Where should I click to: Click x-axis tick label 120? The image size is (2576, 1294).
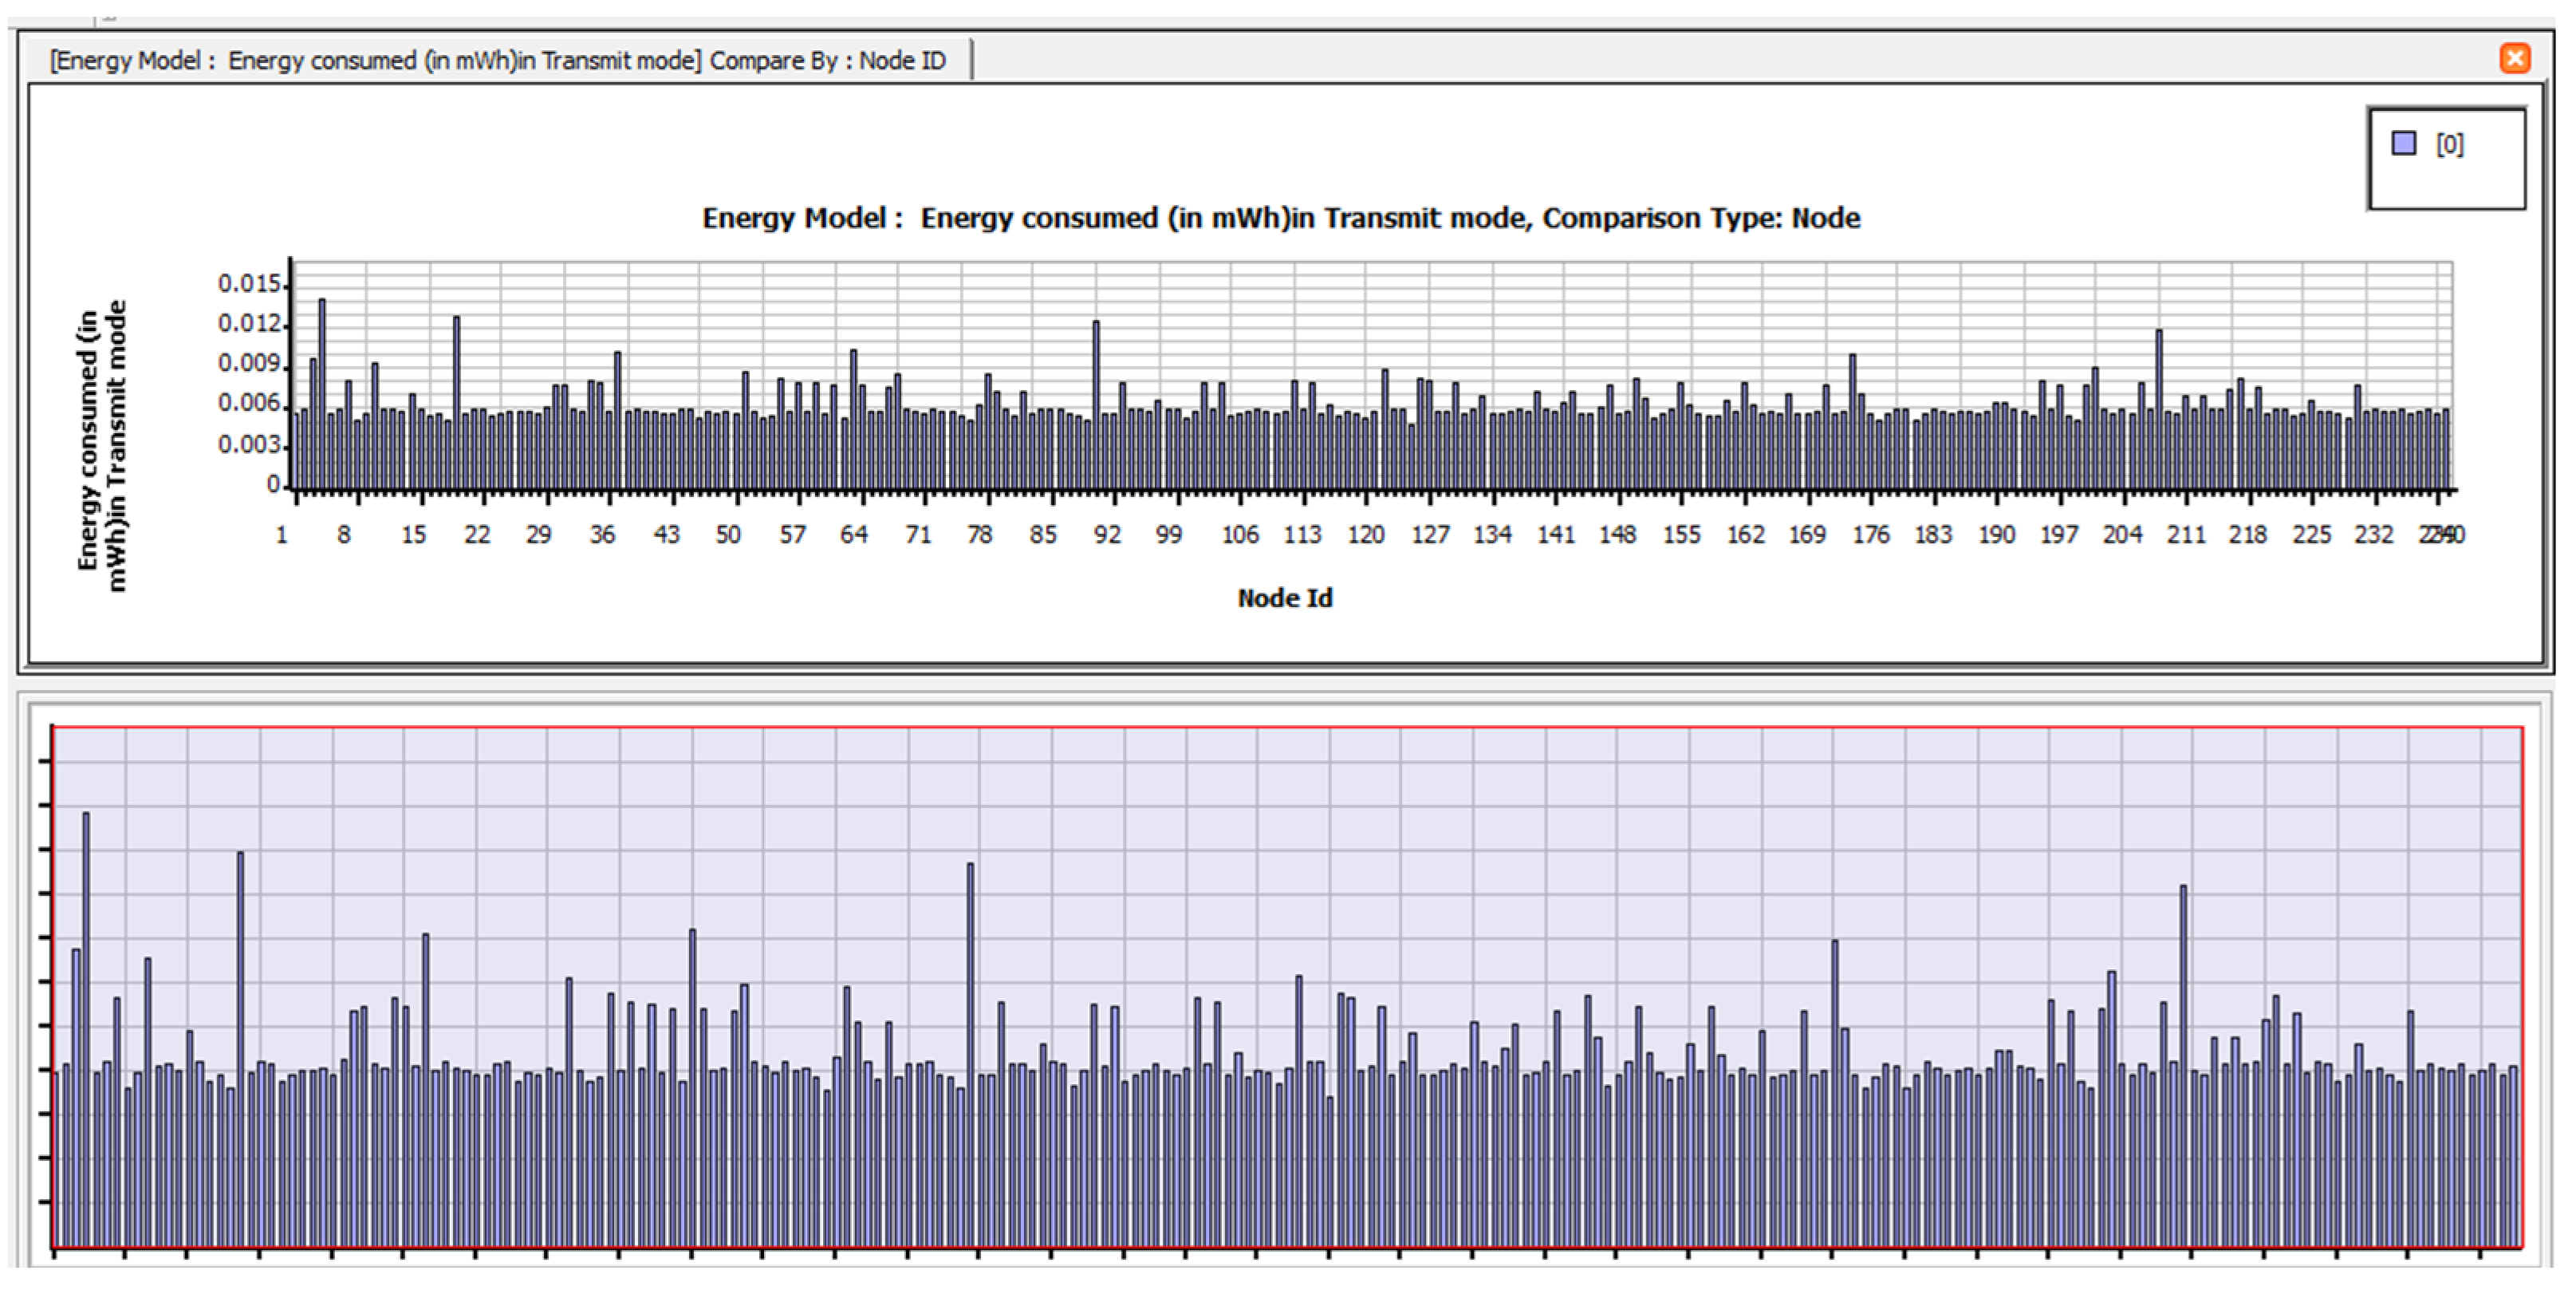[x=1365, y=535]
